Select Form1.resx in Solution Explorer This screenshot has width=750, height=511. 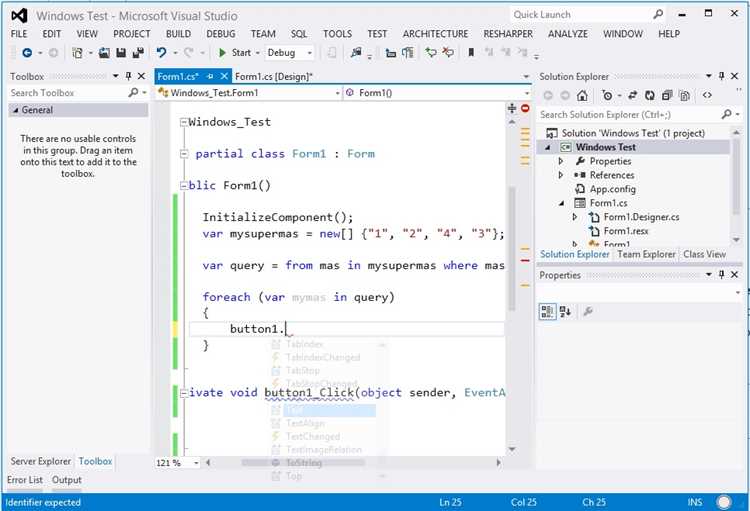tap(626, 232)
